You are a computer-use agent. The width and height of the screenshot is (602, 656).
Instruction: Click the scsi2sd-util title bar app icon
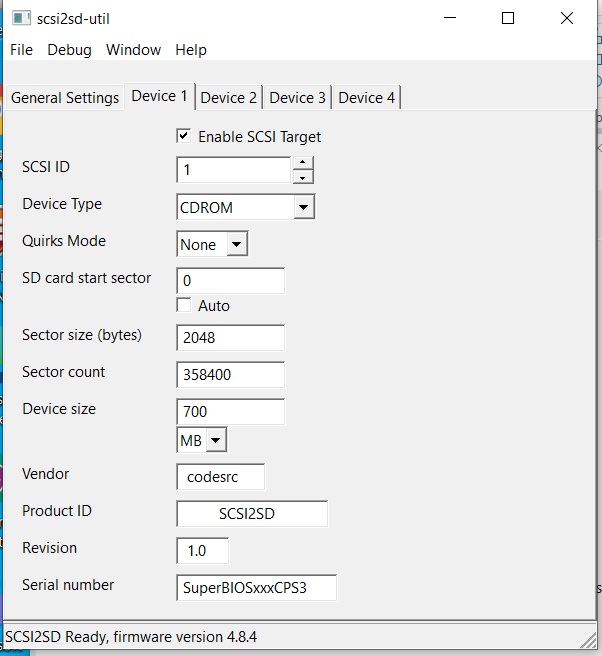[x=21, y=19]
